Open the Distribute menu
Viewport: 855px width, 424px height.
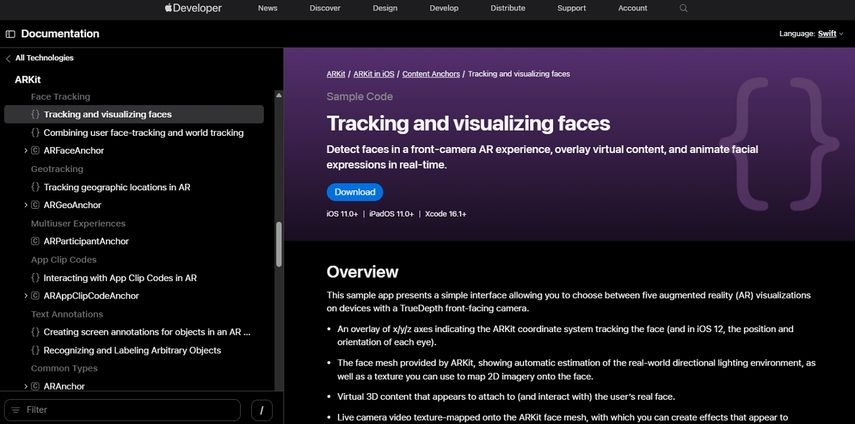click(508, 8)
